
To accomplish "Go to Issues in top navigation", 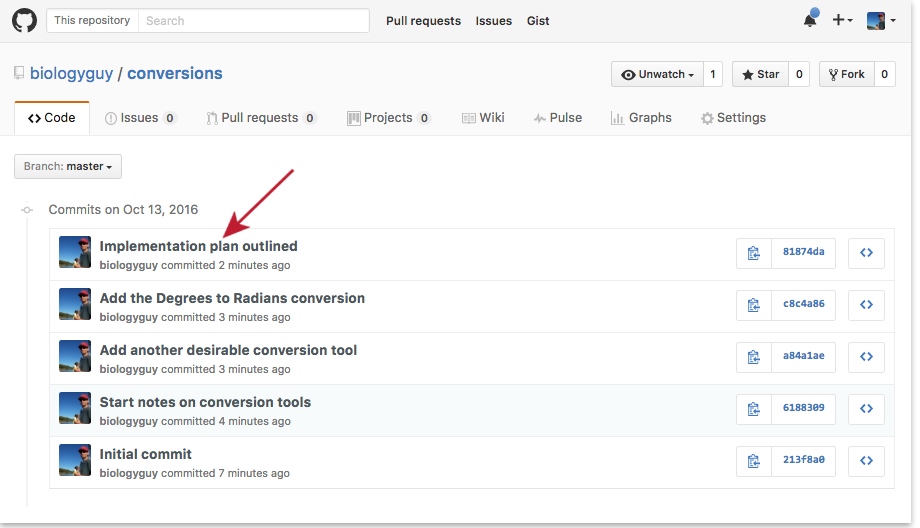I will (493, 21).
